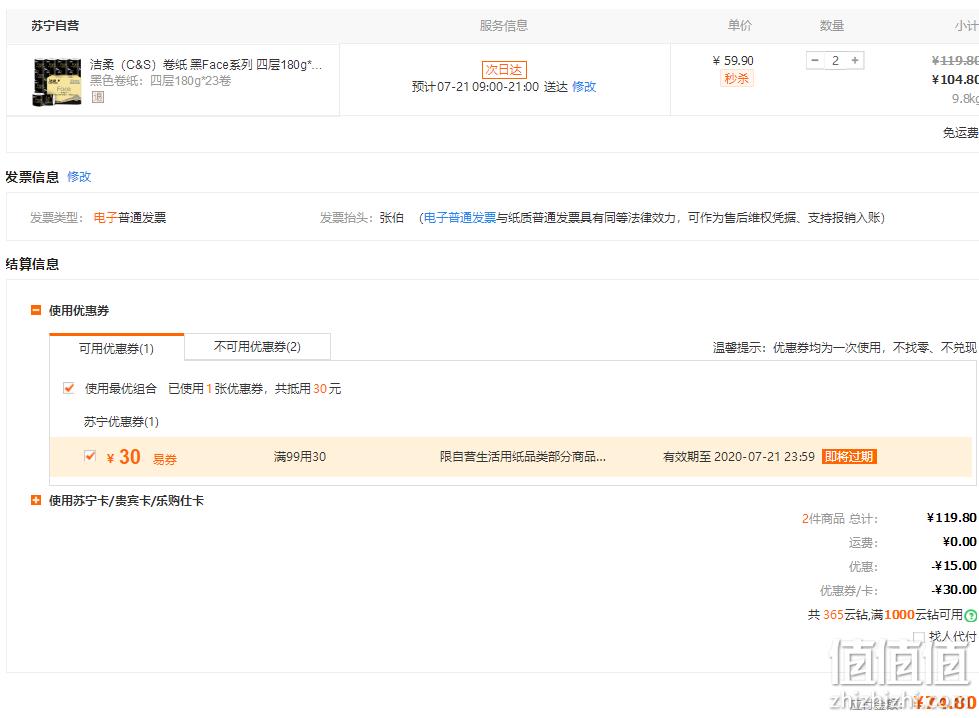Click the 即将过期 badge on the coupon
Viewport: 979px width, 718px height.
click(x=849, y=456)
